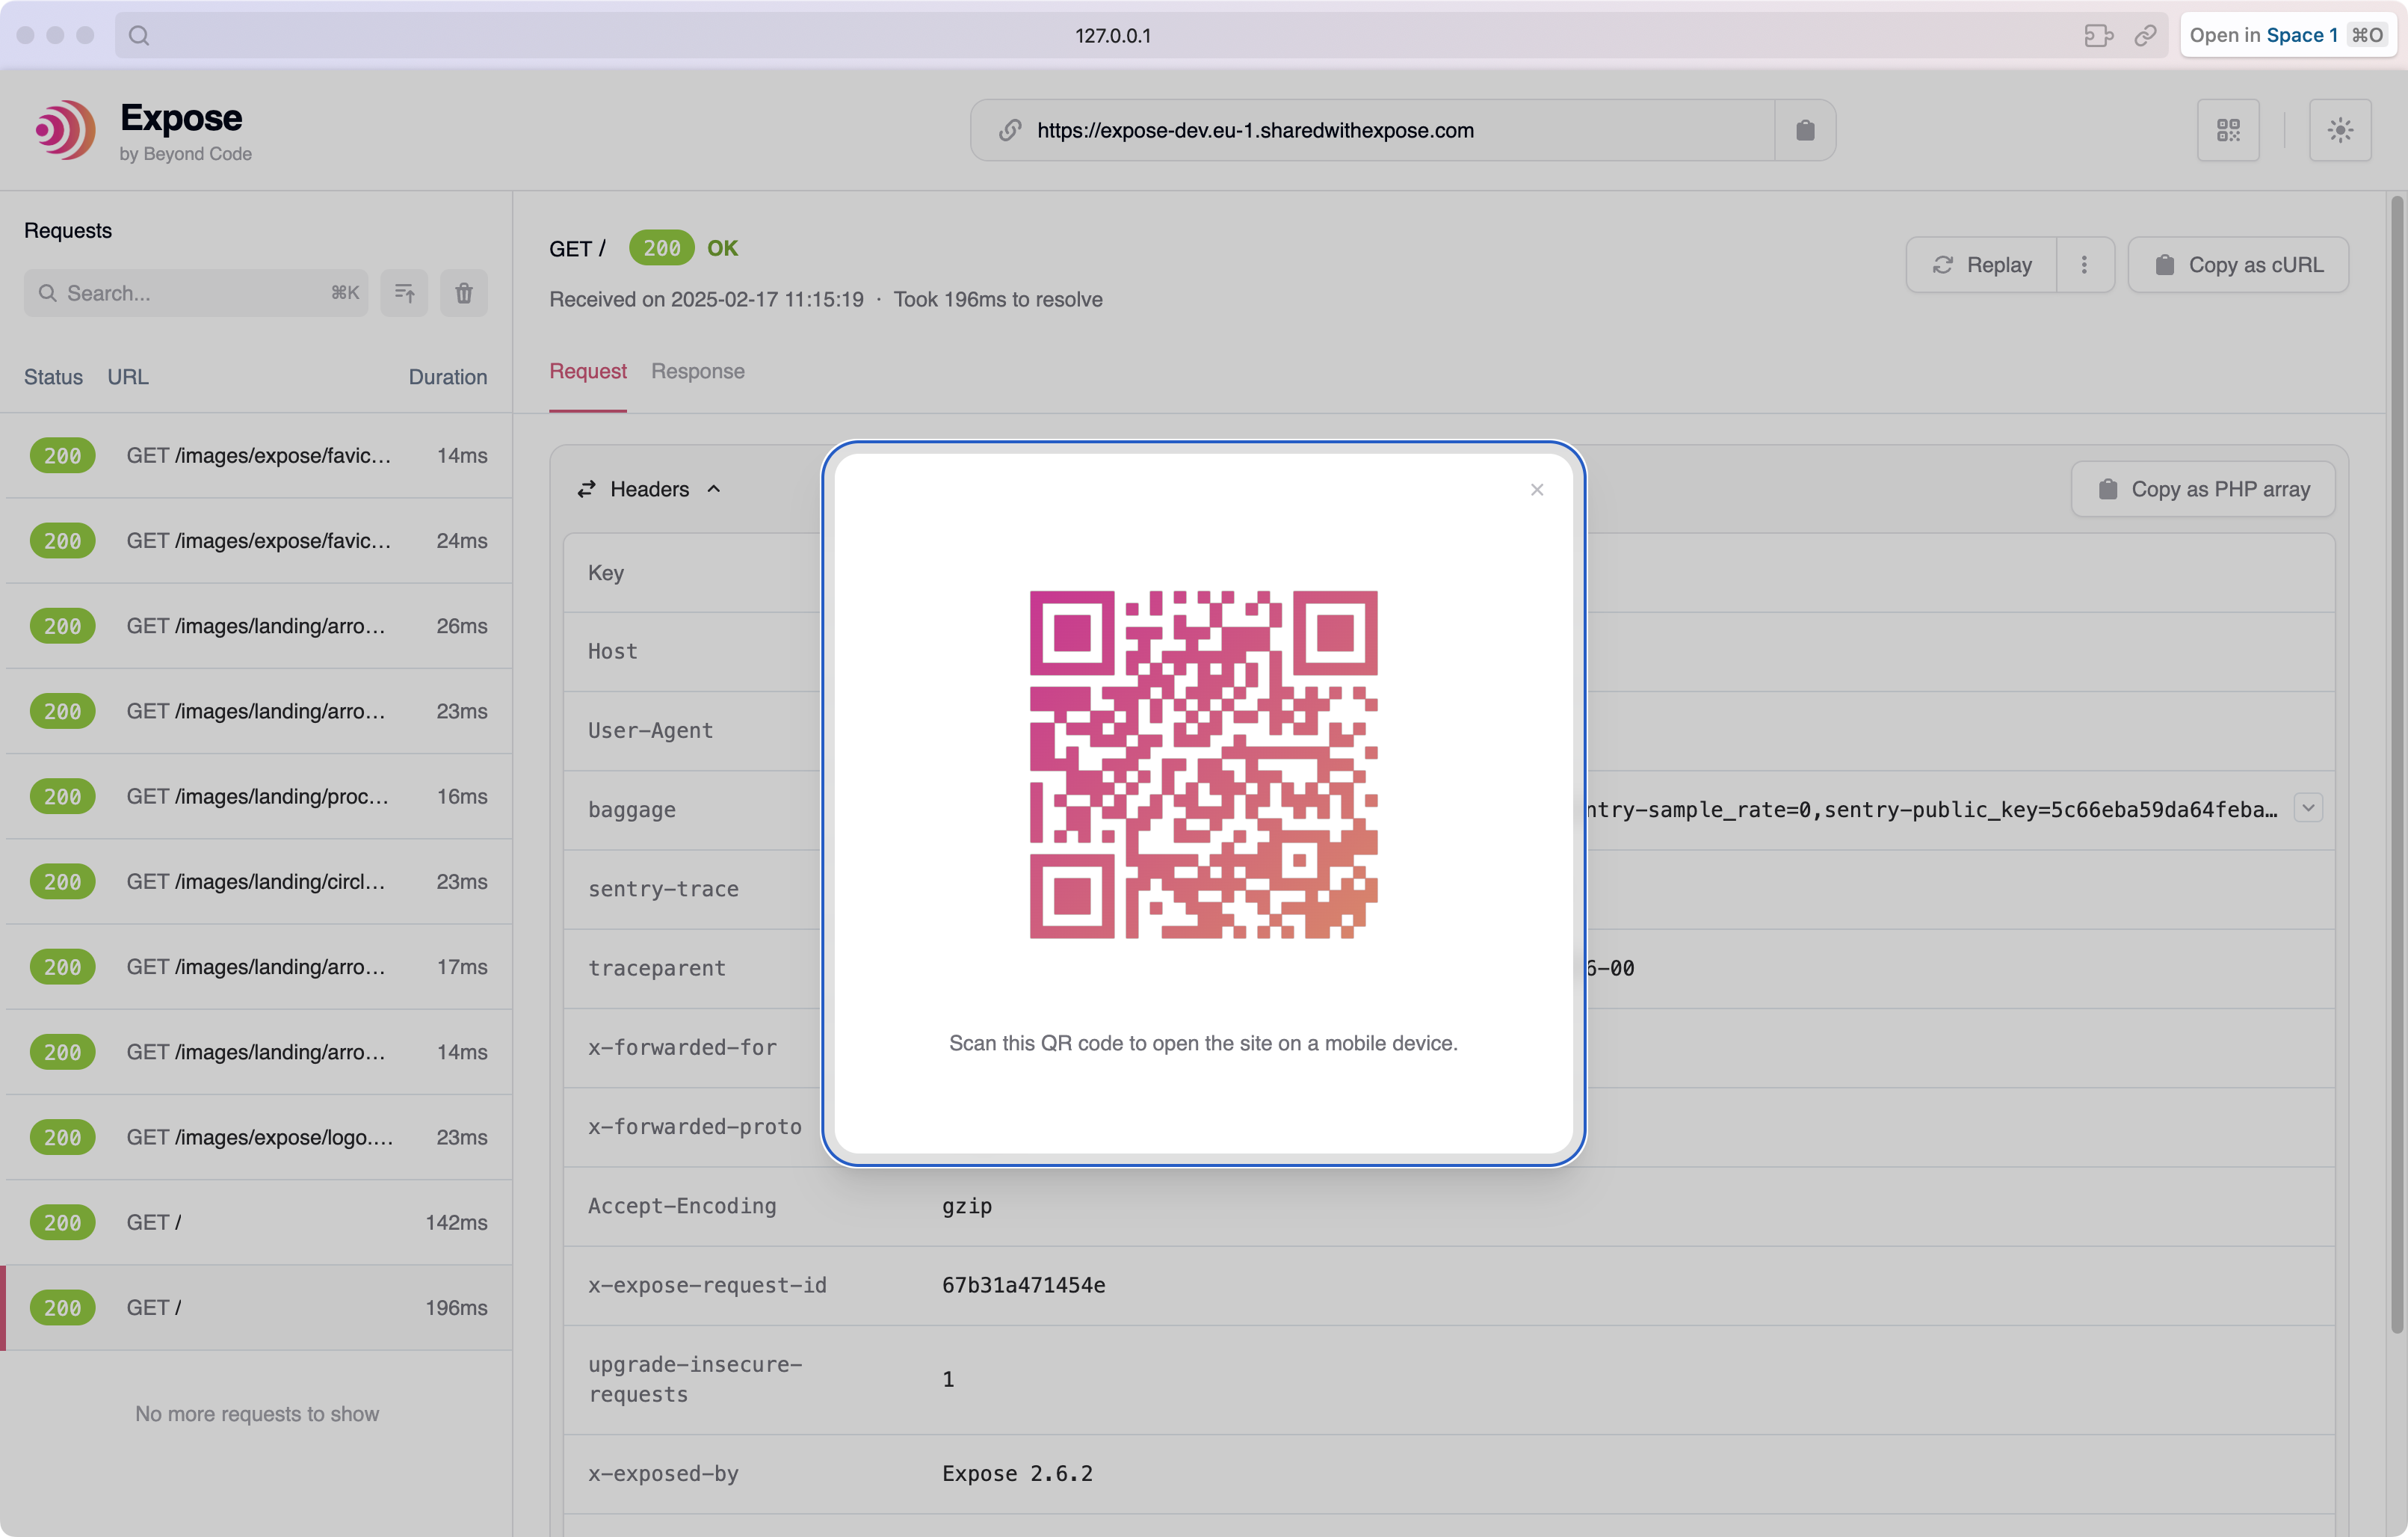2408x1537 pixels.
Task: Click the 200 status badge in detail header
Action: click(x=661, y=248)
